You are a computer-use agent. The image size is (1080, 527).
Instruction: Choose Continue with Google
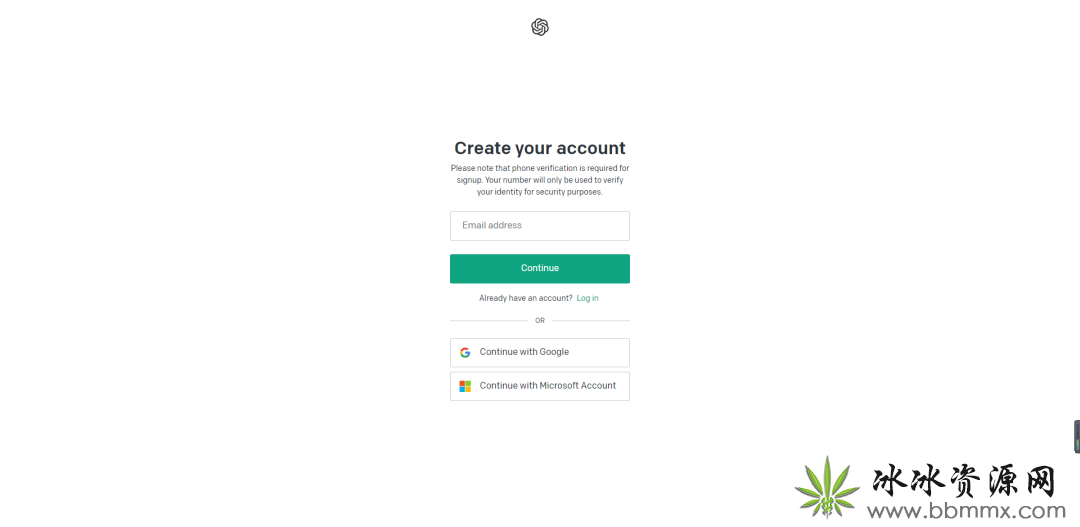pyautogui.click(x=540, y=353)
